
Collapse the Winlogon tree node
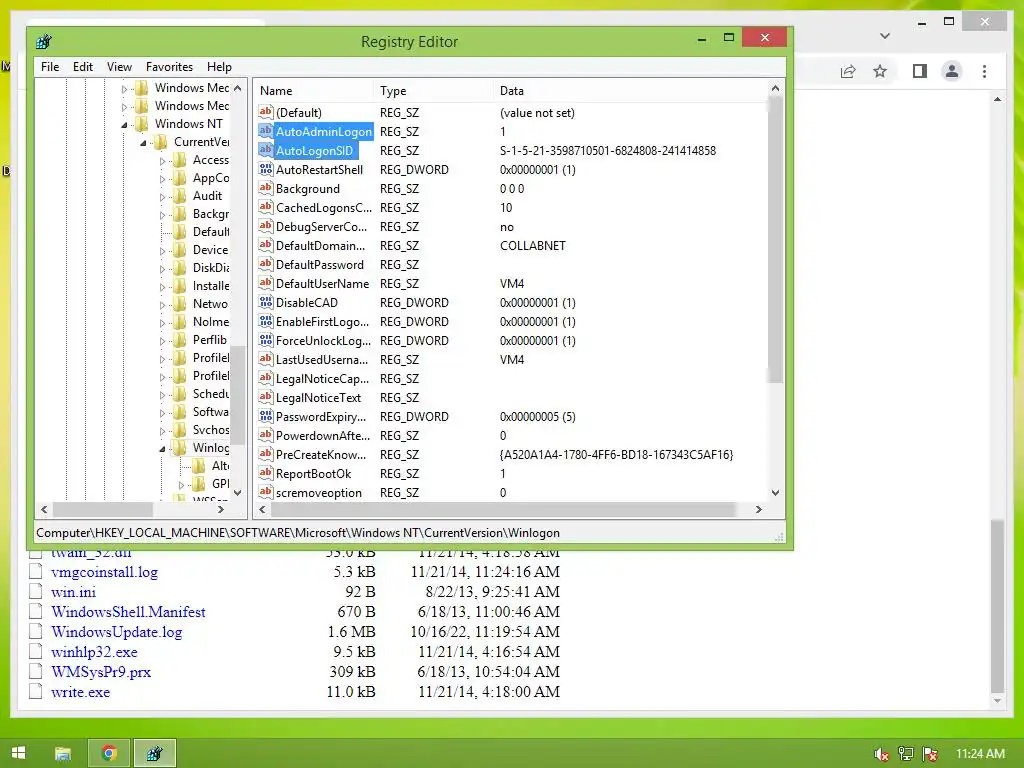[163, 449]
